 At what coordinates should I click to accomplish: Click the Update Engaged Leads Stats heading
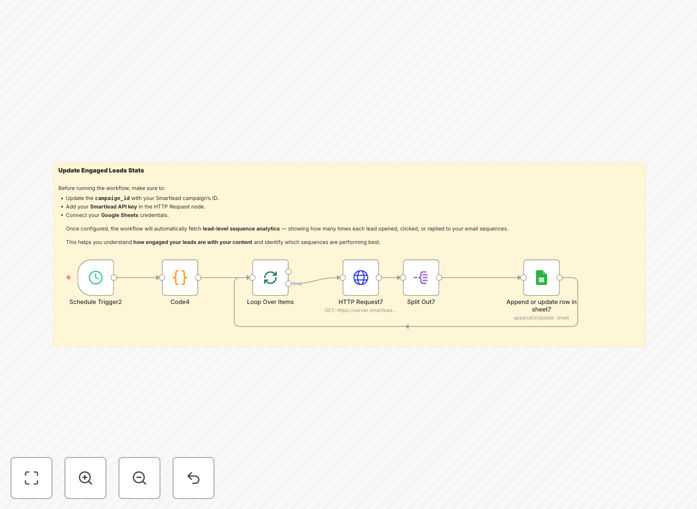coord(101,170)
